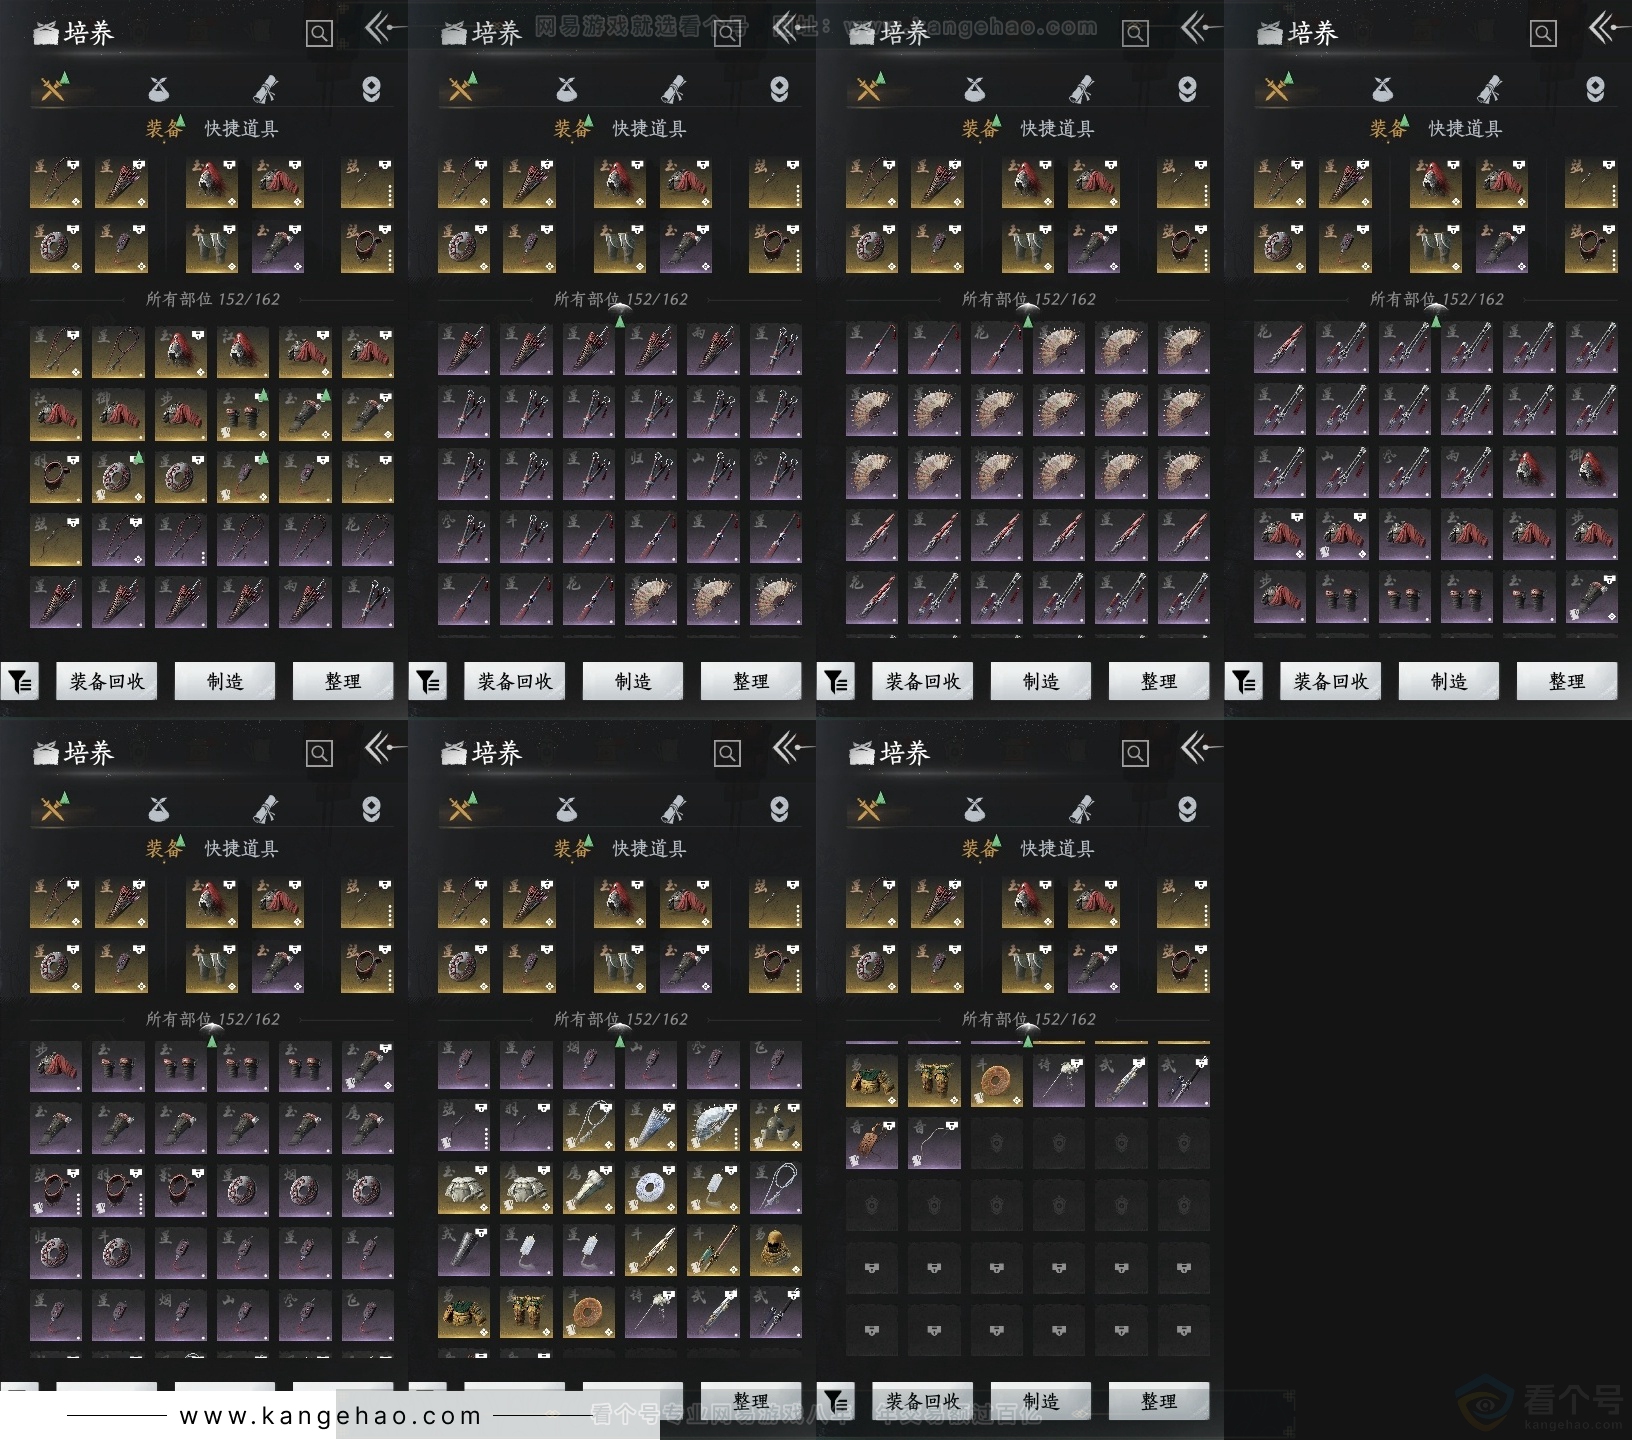The height and width of the screenshot is (1440, 1632).
Task: Select crossed-swords category in bottom-left panel
Action: [53, 809]
